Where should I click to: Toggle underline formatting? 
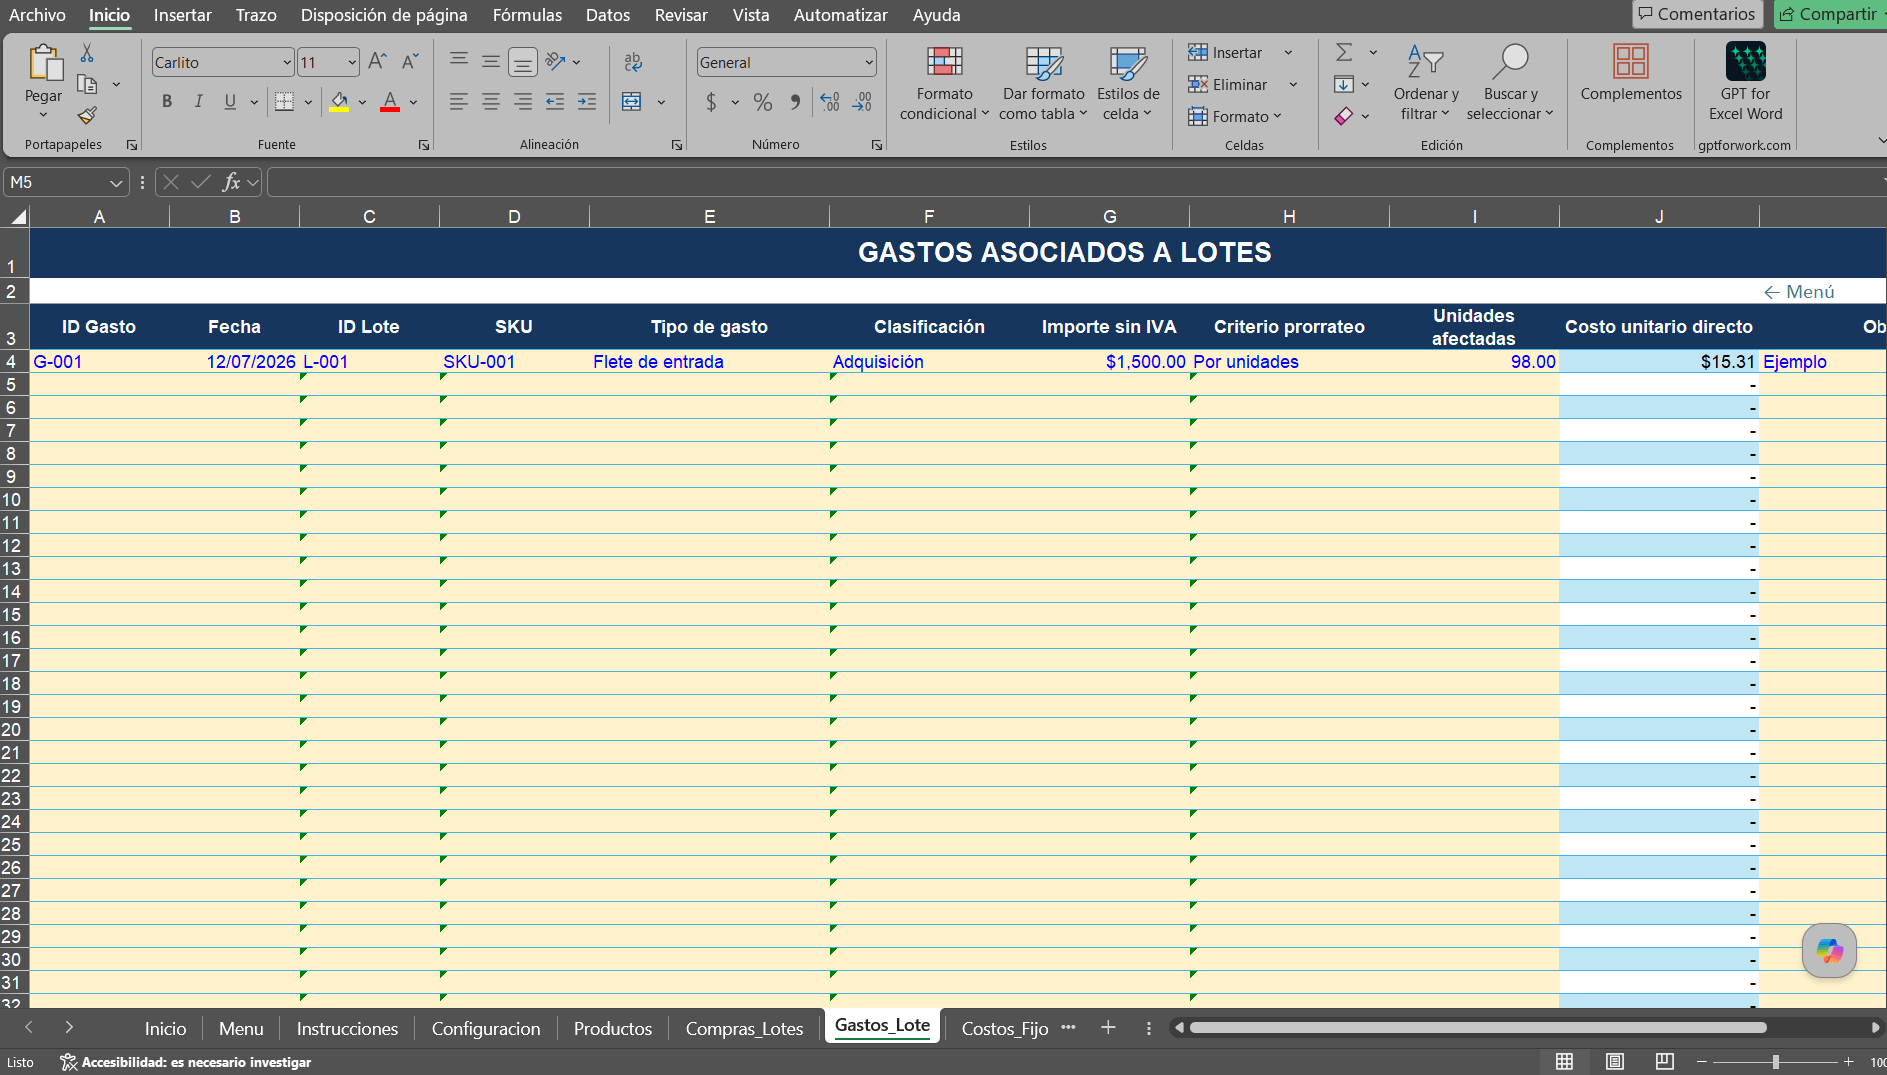click(230, 101)
